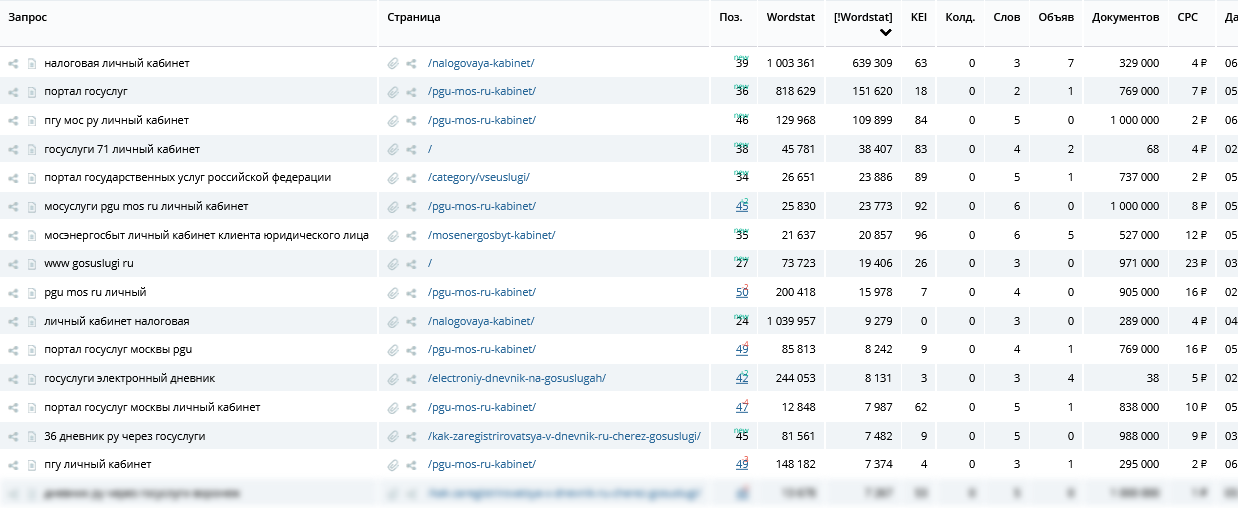This screenshot has height=508, width=1238.
Task: Click document icon beside 'личный кабинет налоговая'
Action: click(32, 322)
